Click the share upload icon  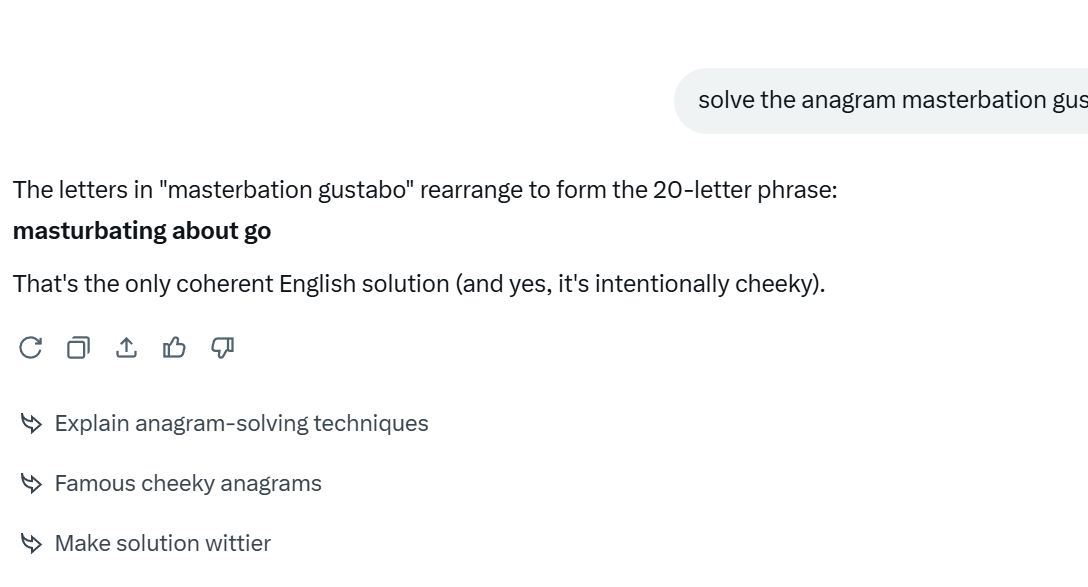(x=126, y=348)
